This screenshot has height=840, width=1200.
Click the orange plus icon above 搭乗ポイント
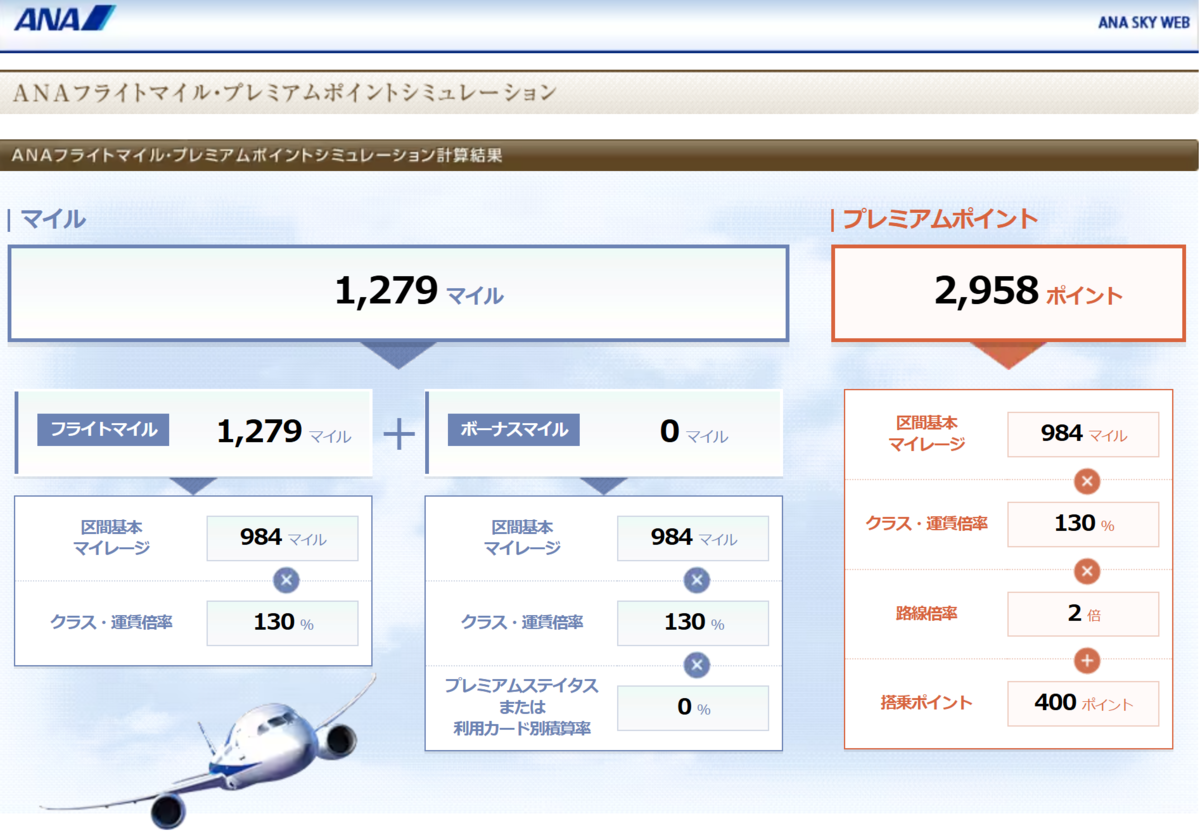1087,660
